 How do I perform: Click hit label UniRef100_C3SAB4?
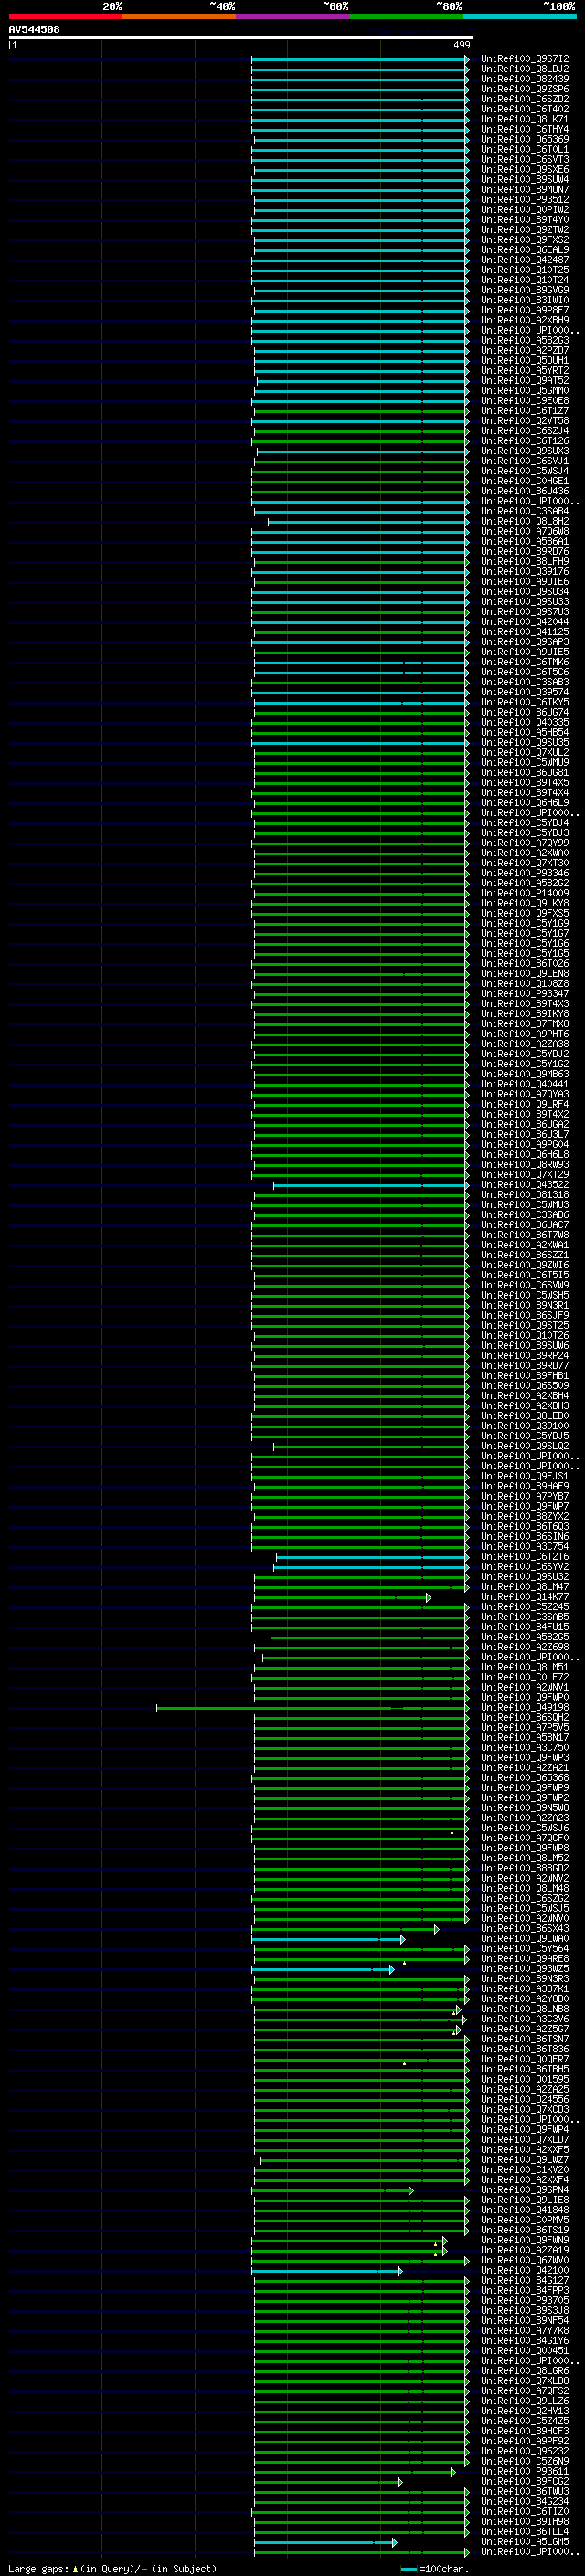(x=525, y=511)
